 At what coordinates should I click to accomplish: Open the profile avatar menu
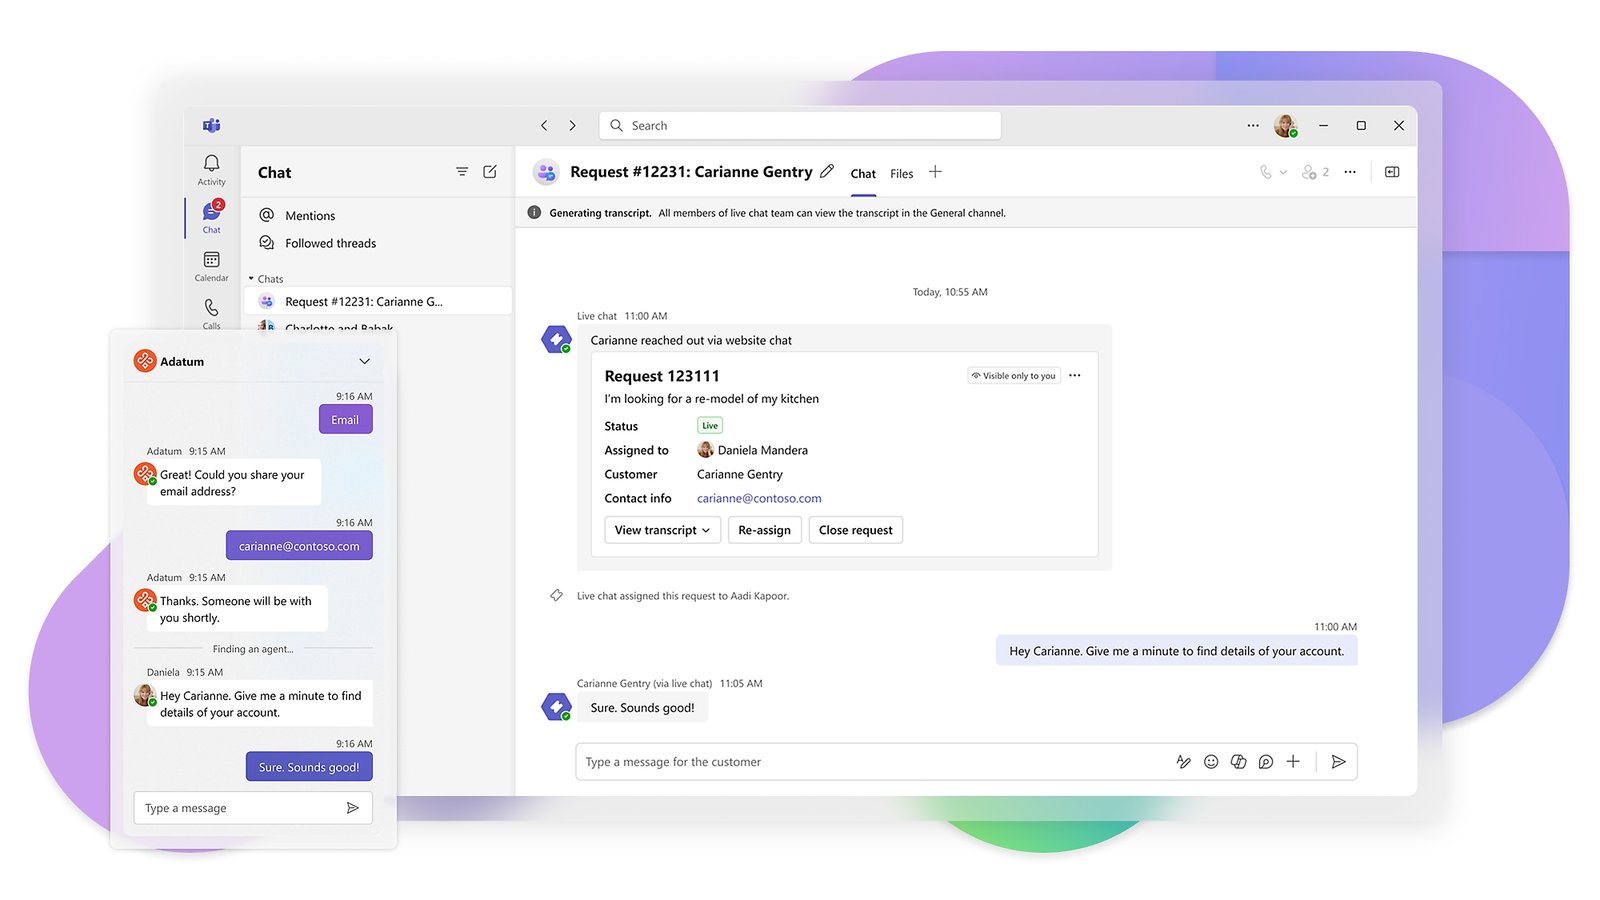(x=1286, y=125)
